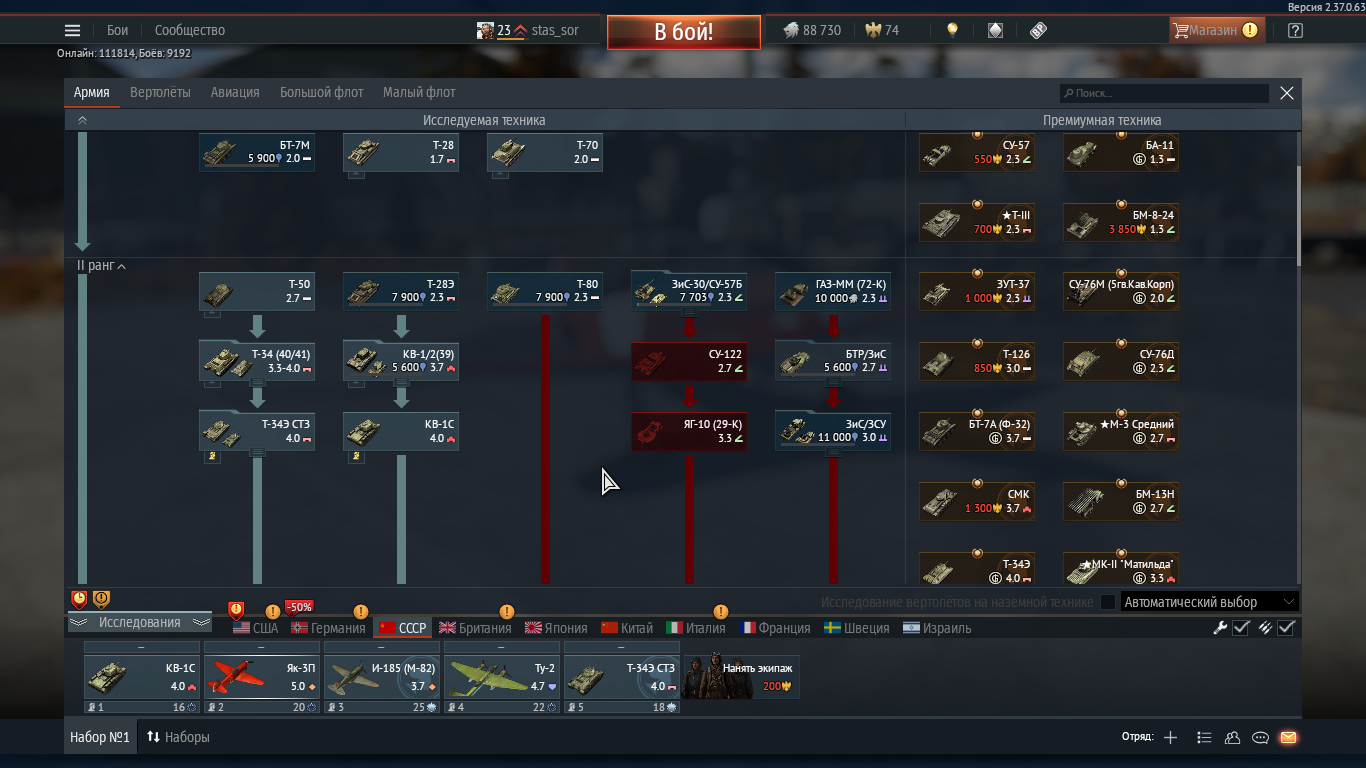Switch to the Вертолёты tab
1366x768 pixels.
tap(160, 92)
